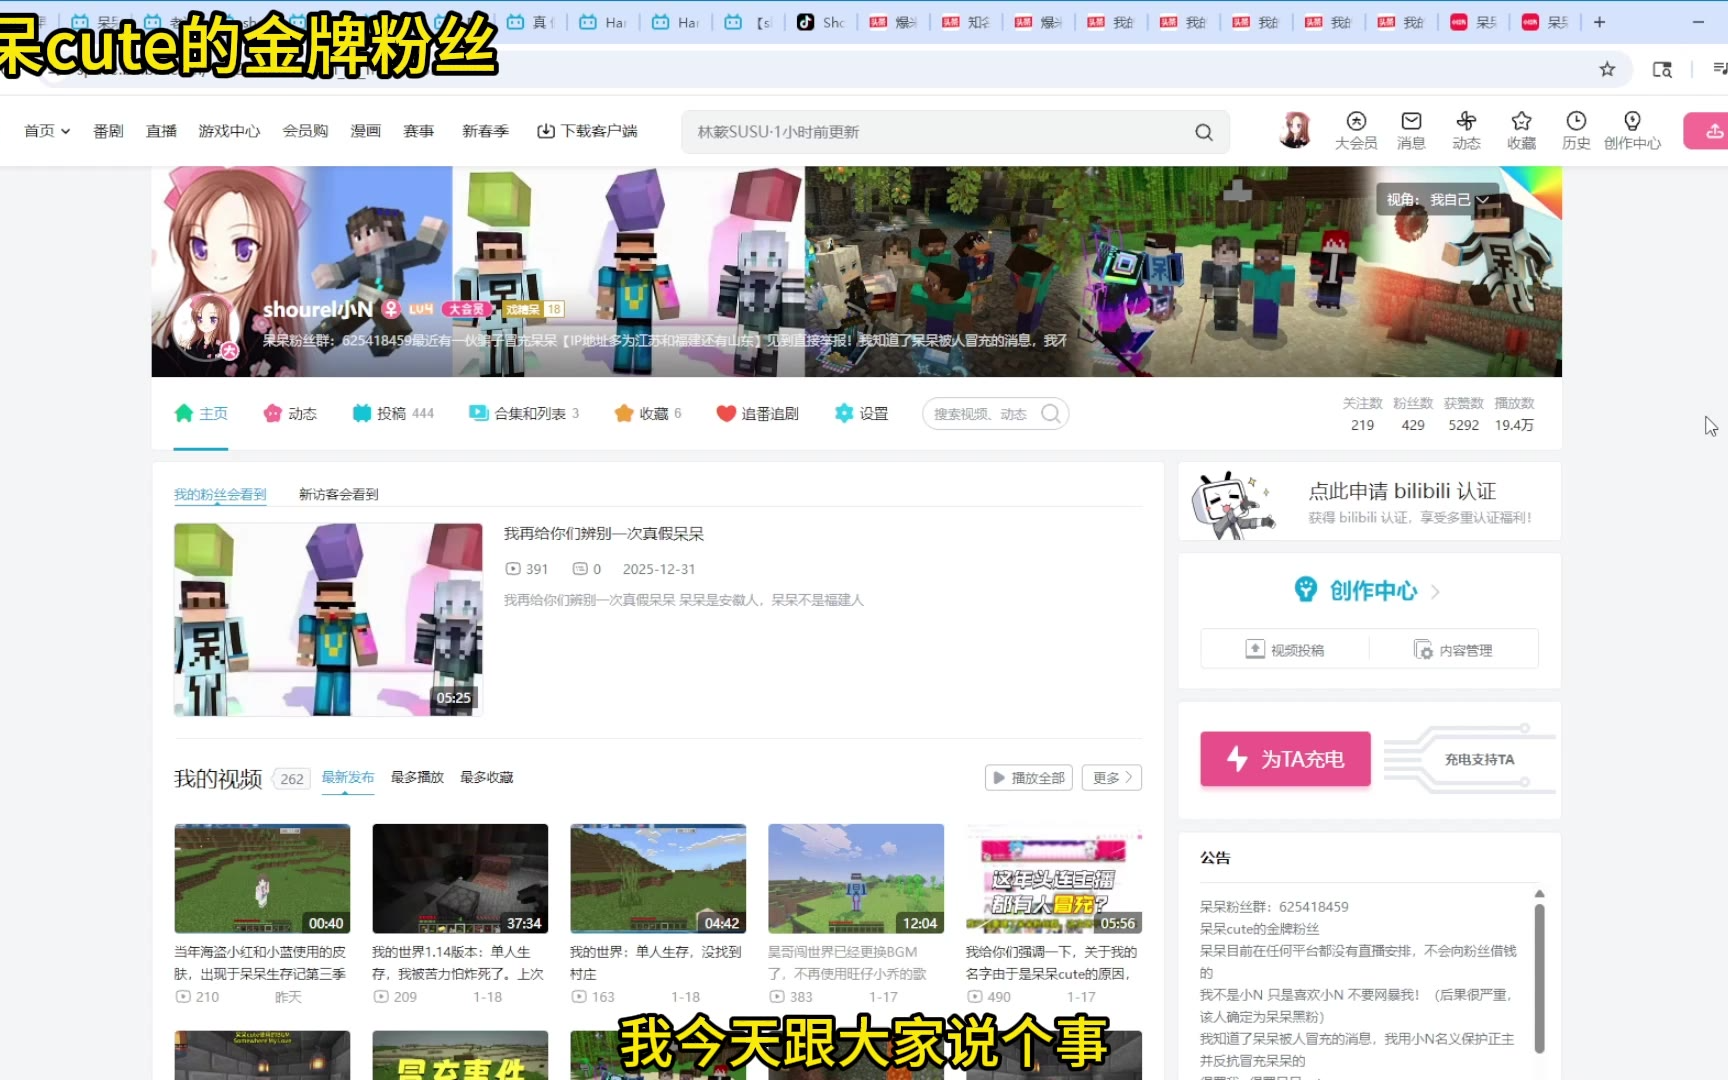Click the user avatar in the header
The image size is (1728, 1080).
pyautogui.click(x=1295, y=130)
